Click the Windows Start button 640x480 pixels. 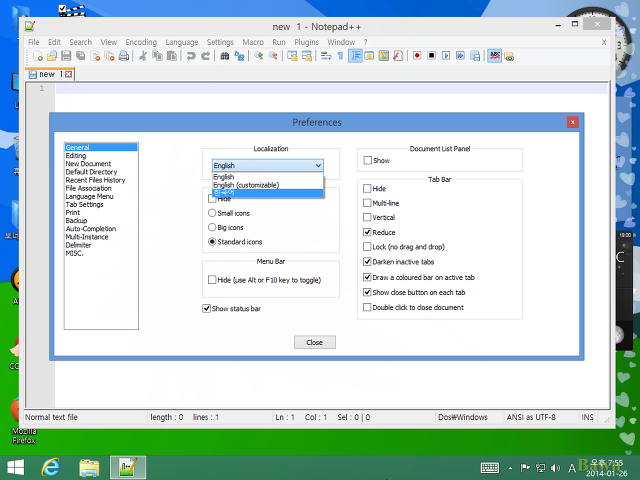[x=16, y=467]
